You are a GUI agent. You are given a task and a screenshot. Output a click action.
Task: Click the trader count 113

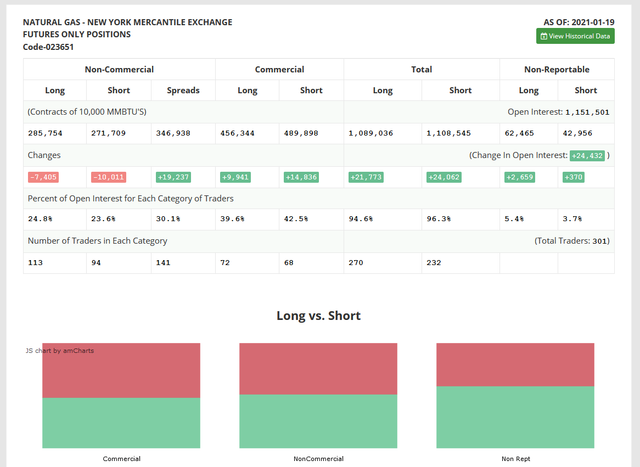35,262
